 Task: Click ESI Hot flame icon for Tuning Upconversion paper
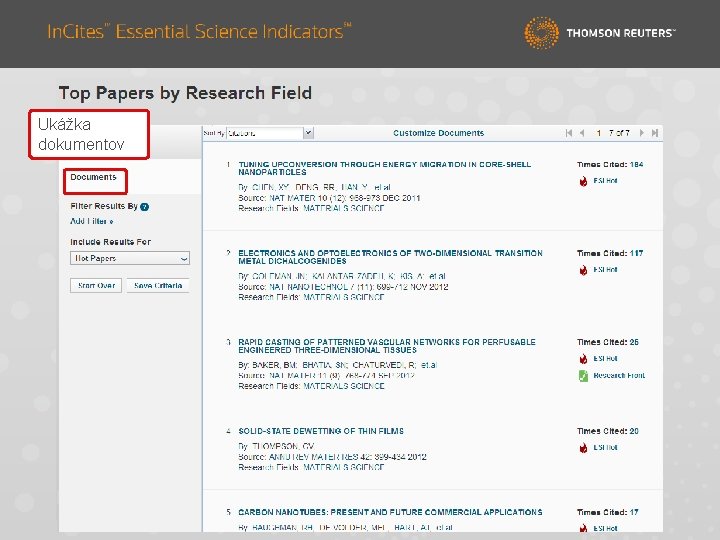click(583, 181)
